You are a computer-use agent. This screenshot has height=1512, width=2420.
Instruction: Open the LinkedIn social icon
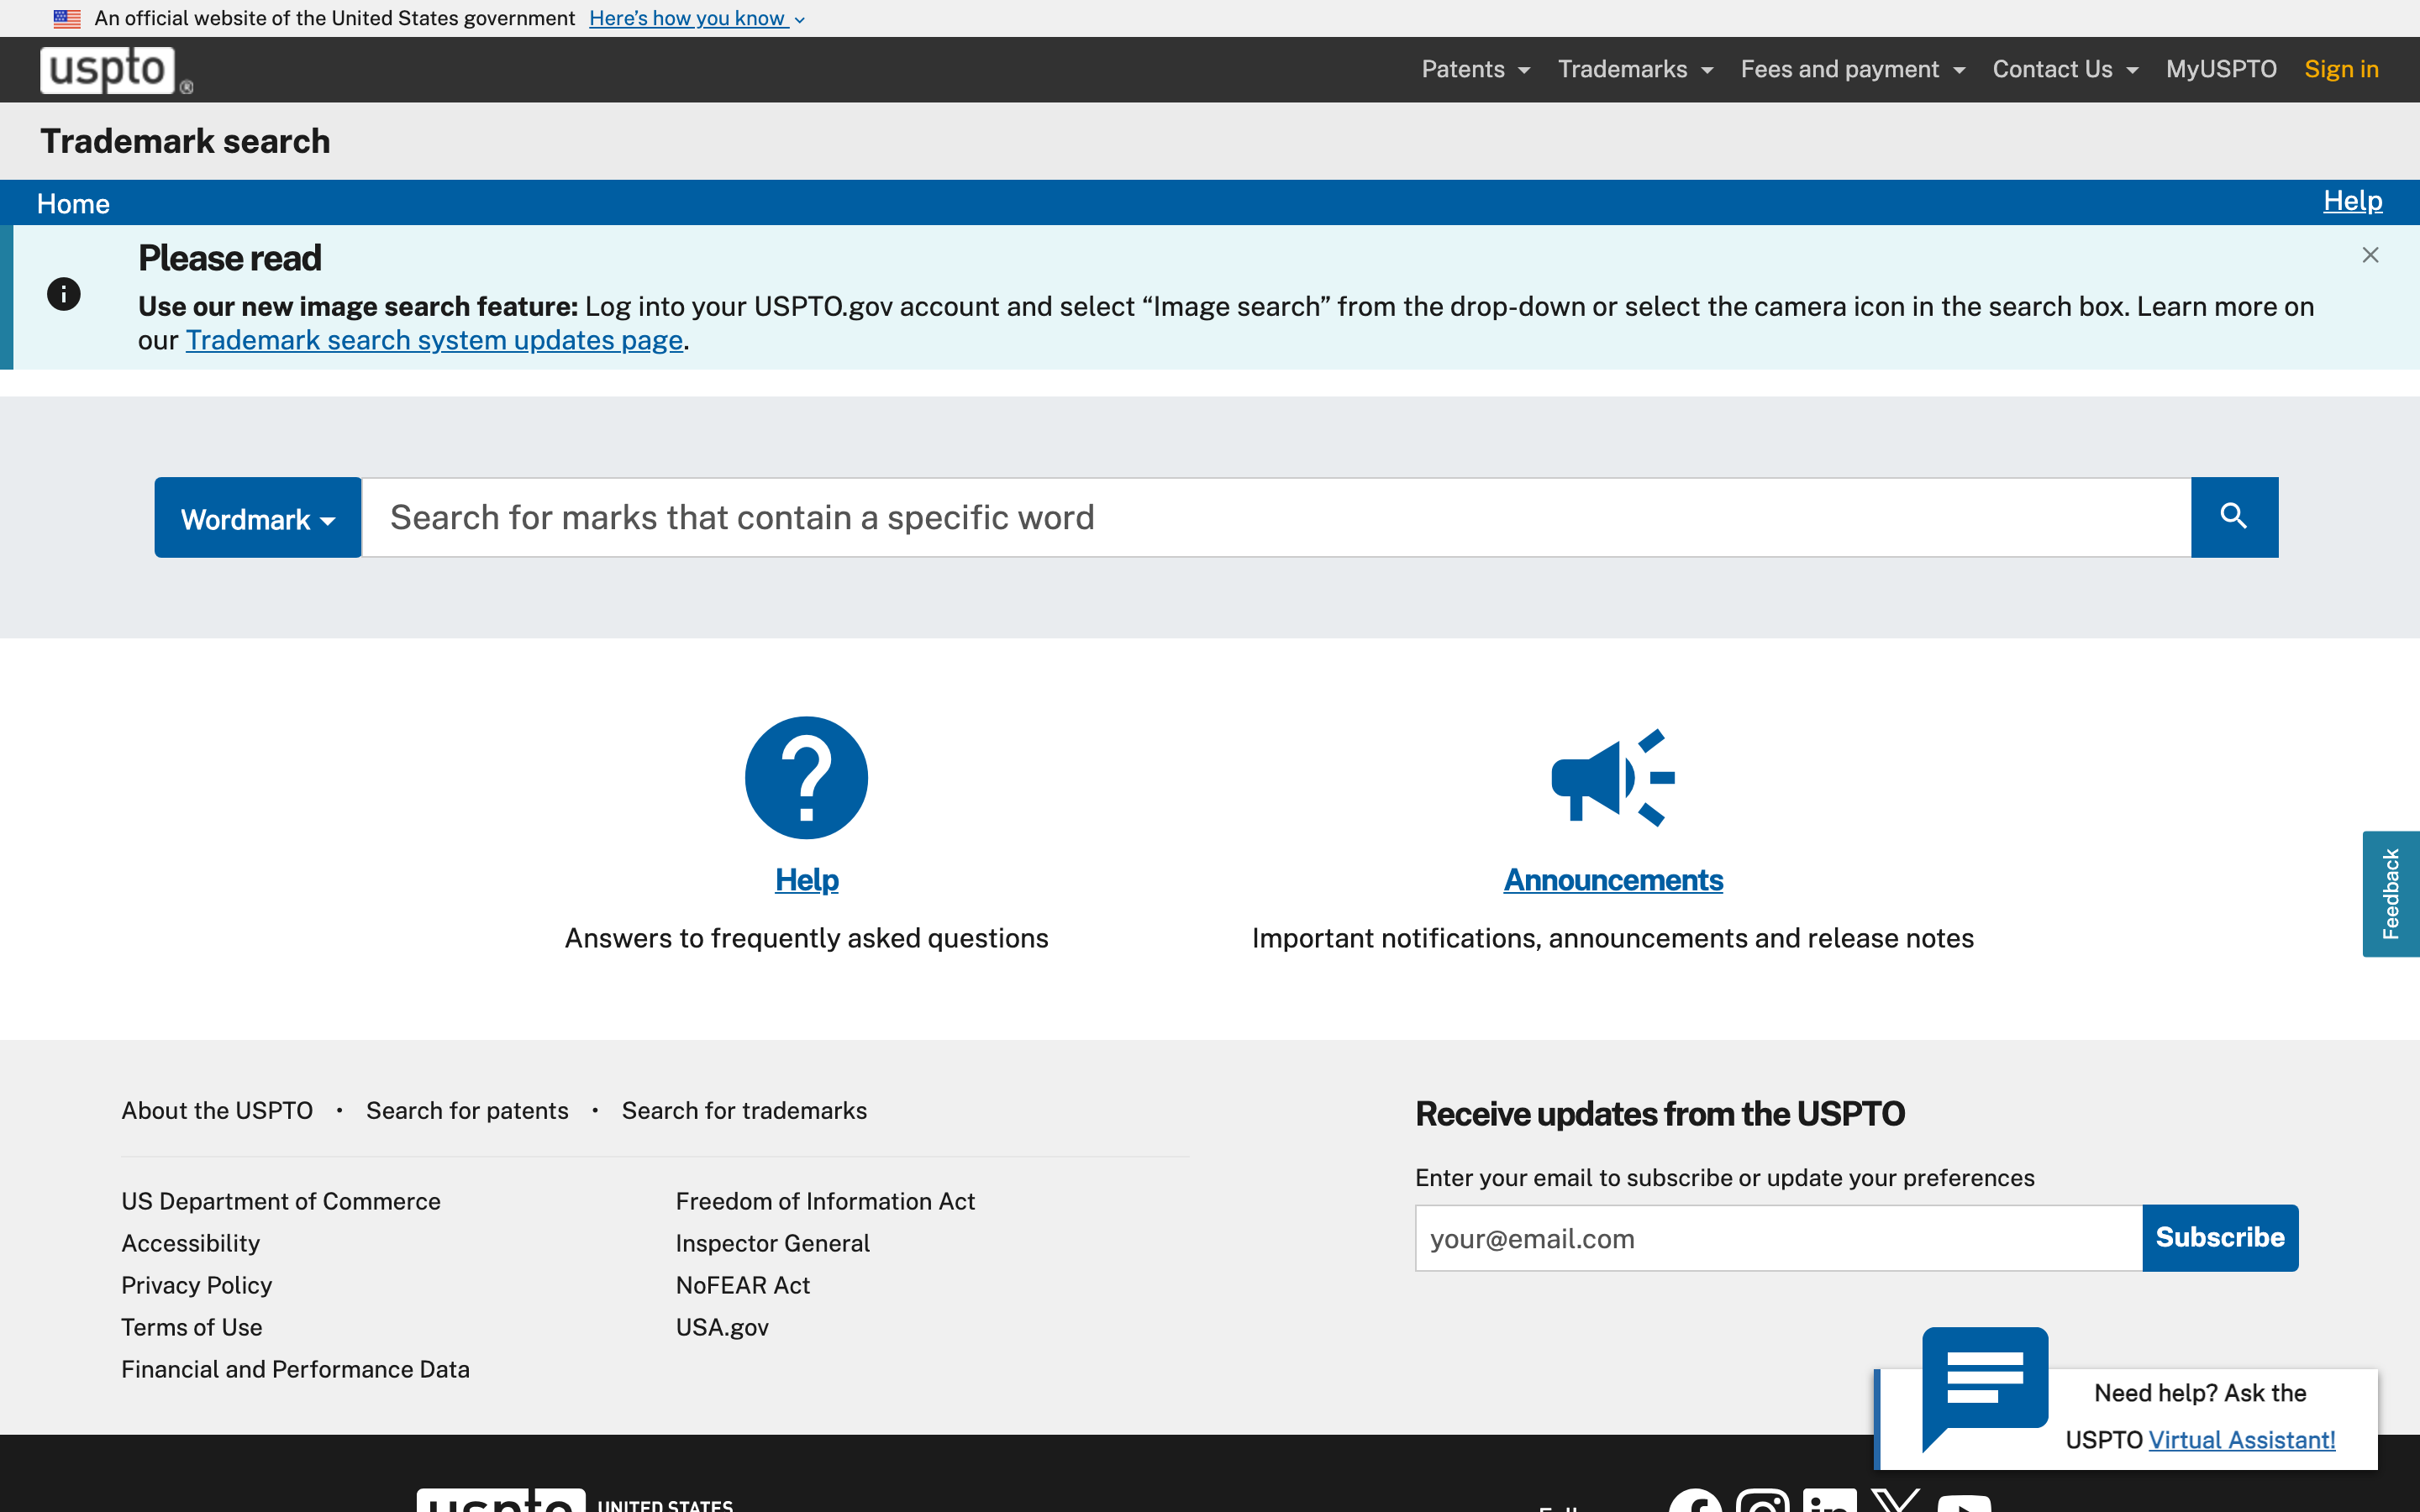[x=1830, y=1501]
